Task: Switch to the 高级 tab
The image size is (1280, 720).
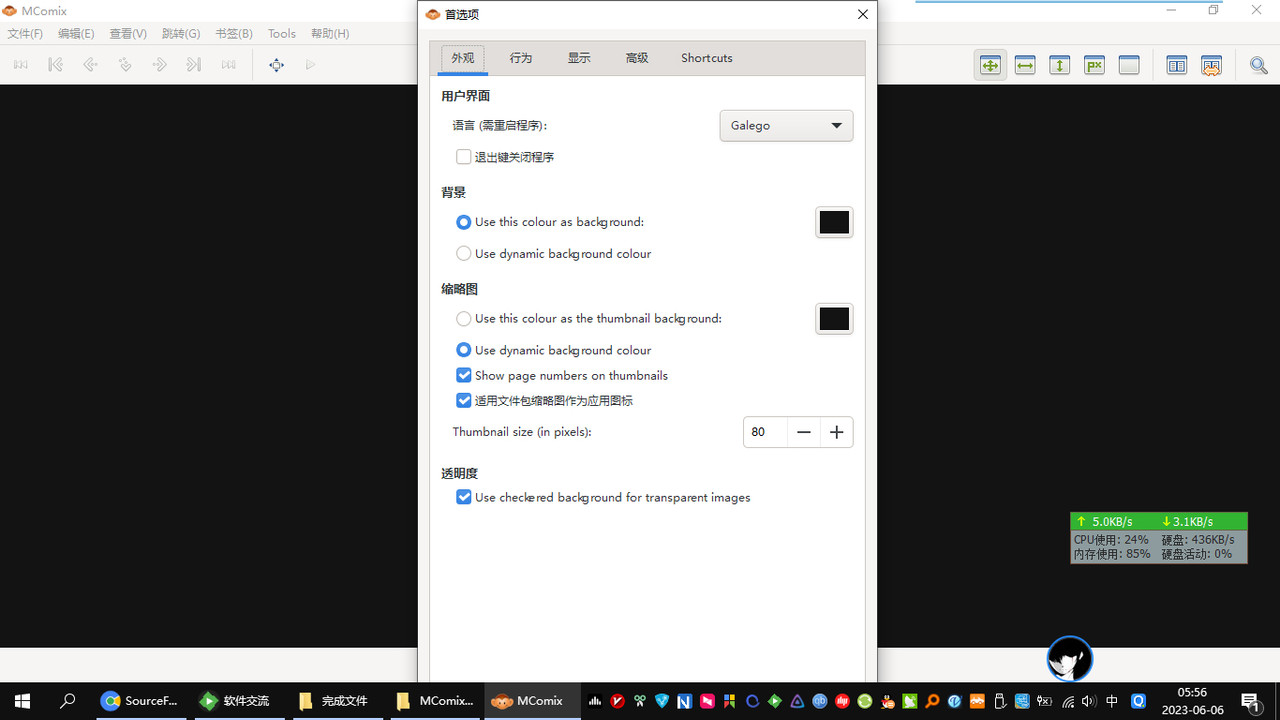Action: click(637, 58)
